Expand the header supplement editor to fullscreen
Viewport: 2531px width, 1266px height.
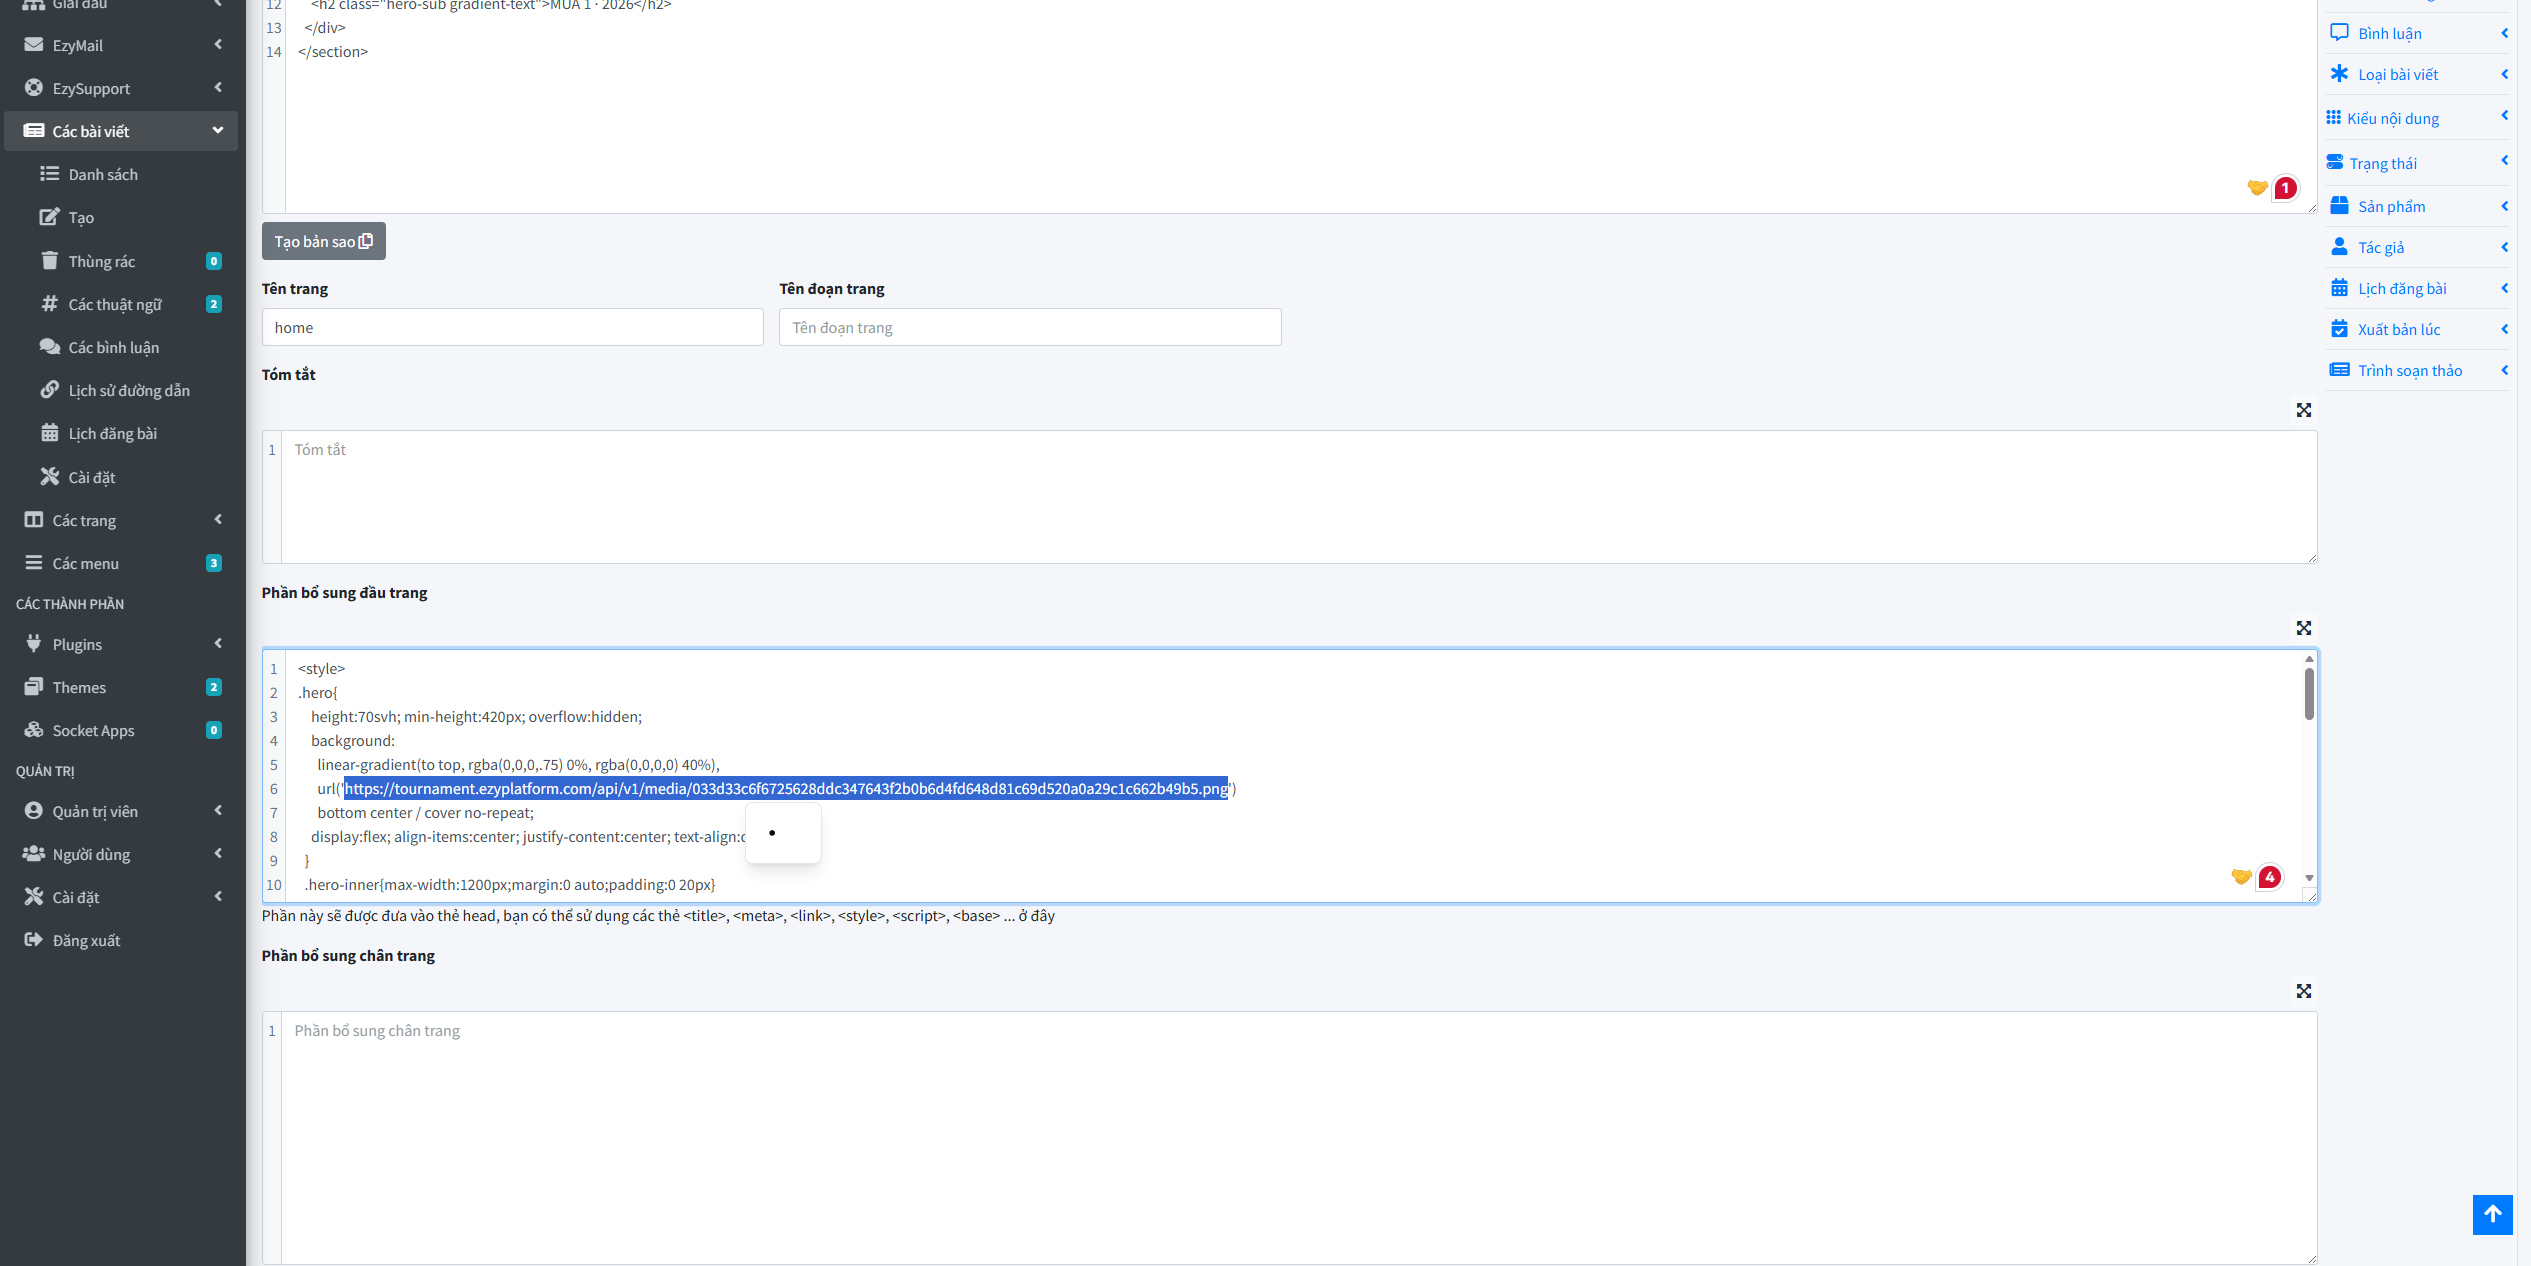click(2303, 628)
